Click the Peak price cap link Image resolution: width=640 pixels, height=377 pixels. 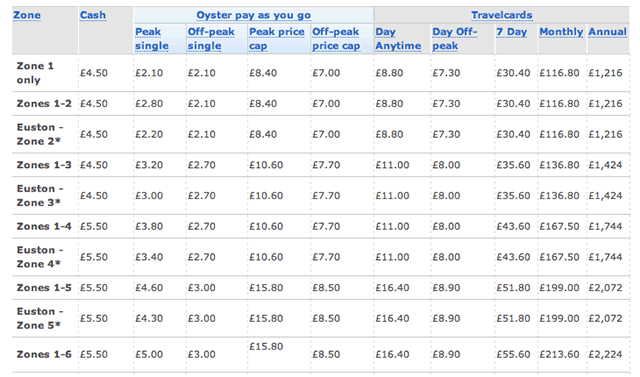click(x=277, y=39)
